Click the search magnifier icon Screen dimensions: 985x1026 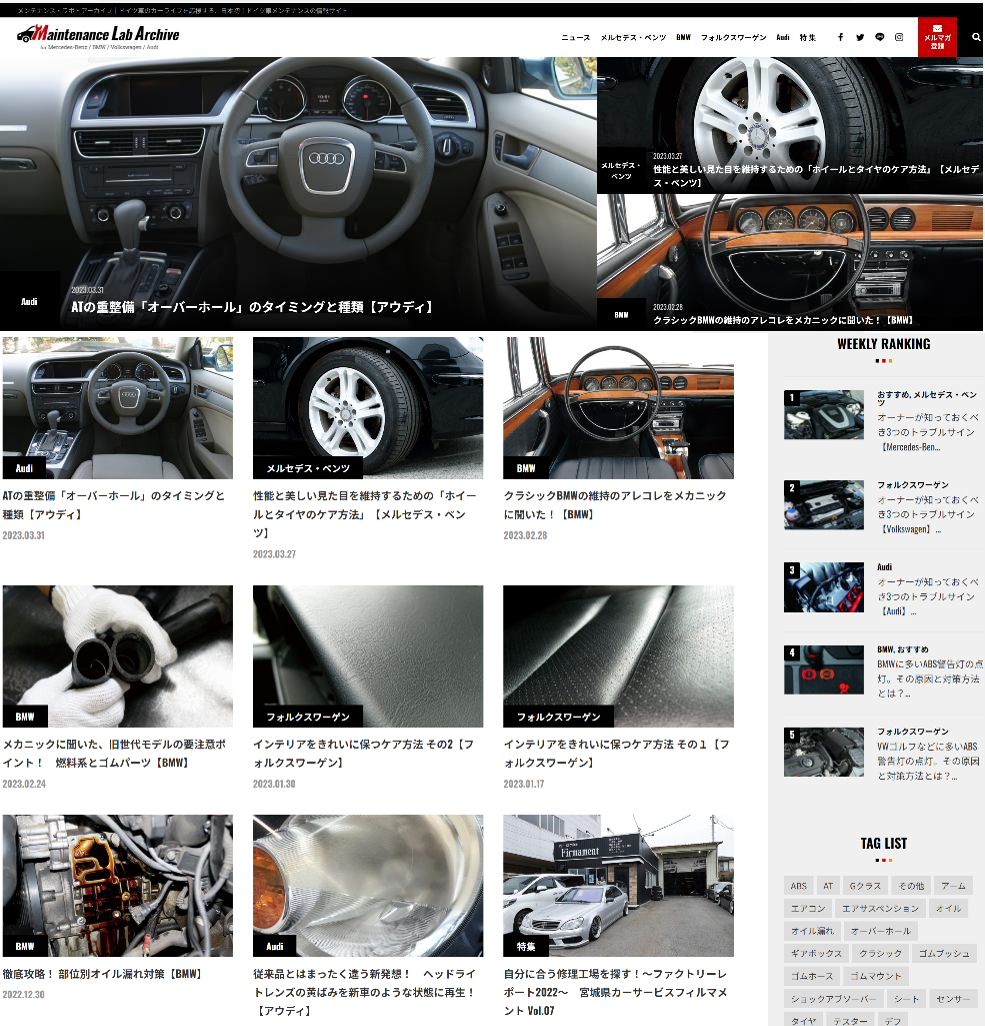pyautogui.click(x=976, y=37)
